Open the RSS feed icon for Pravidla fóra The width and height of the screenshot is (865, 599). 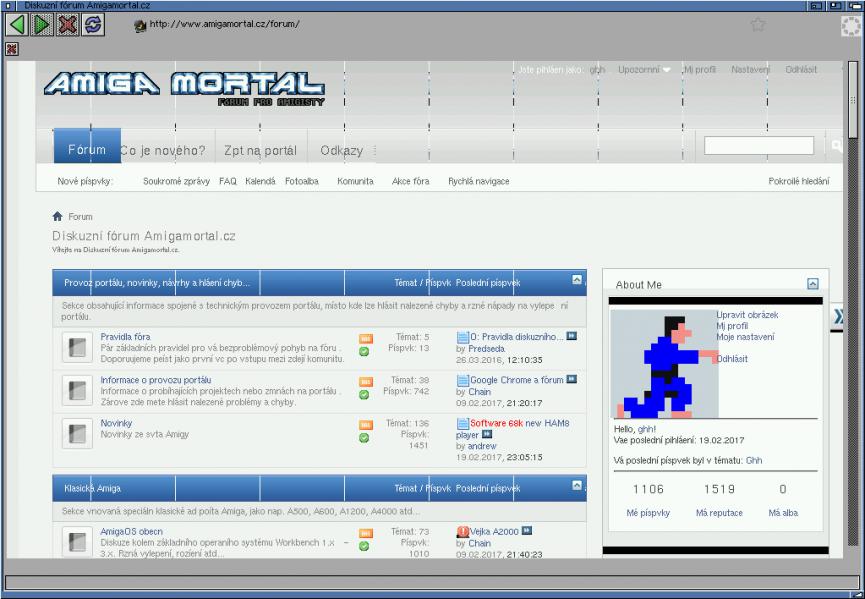point(365,338)
